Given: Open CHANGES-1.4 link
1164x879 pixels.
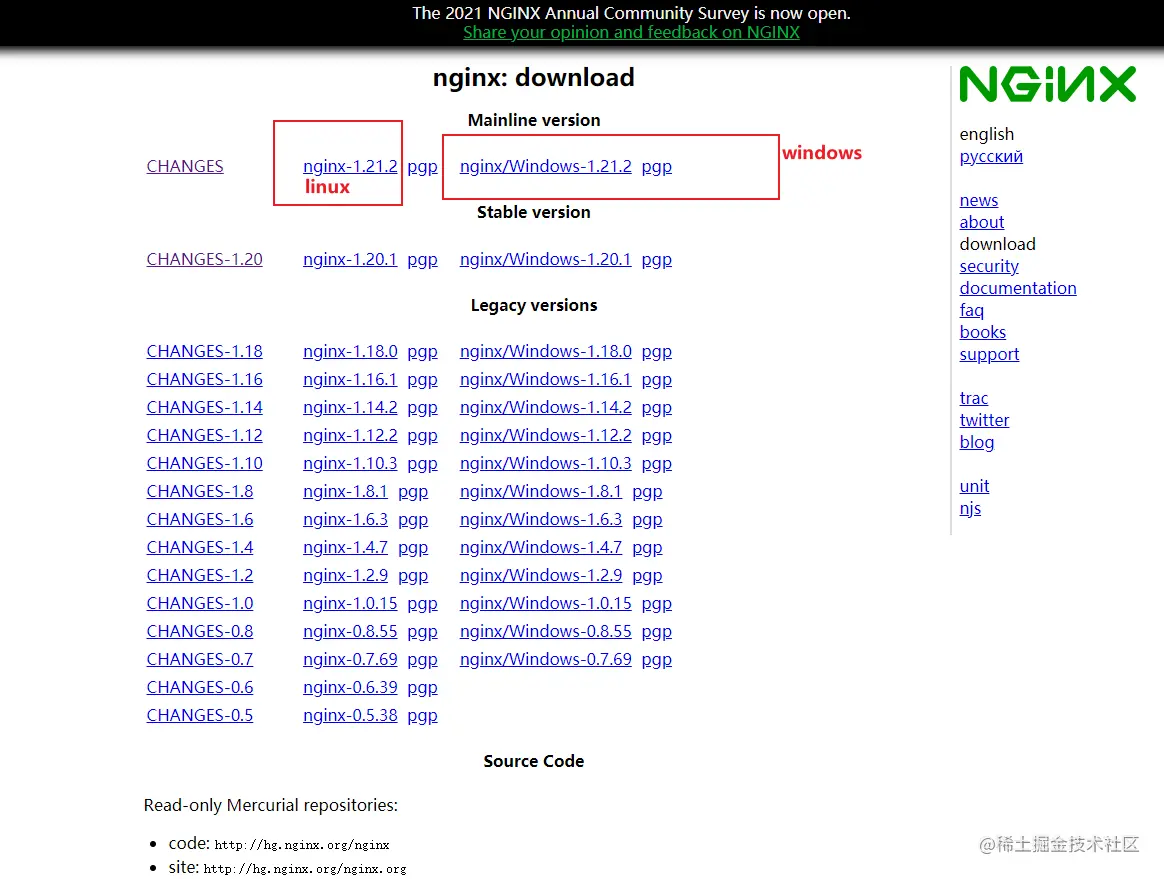Looking at the screenshot, I should (200, 547).
